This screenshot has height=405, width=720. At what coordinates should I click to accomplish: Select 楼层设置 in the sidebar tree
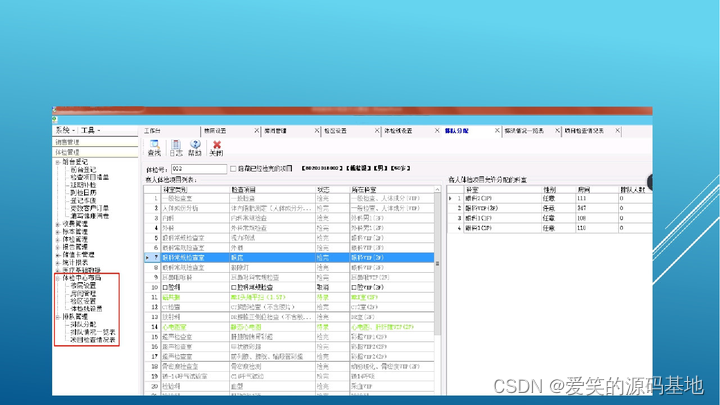pos(83,286)
